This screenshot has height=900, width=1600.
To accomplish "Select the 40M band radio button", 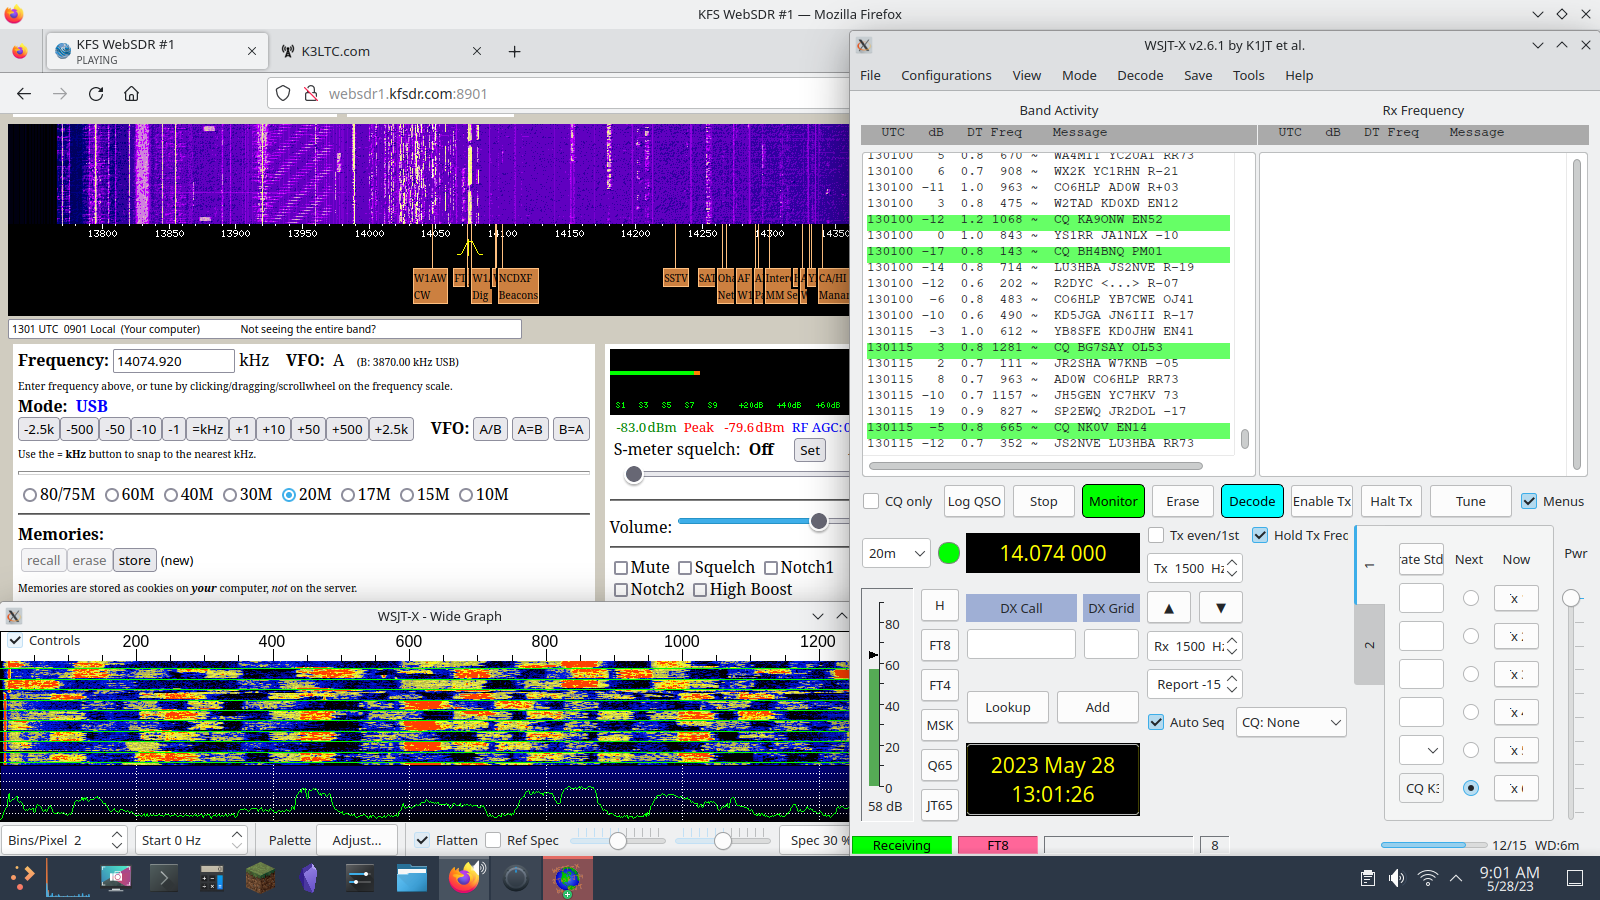I will [171, 495].
